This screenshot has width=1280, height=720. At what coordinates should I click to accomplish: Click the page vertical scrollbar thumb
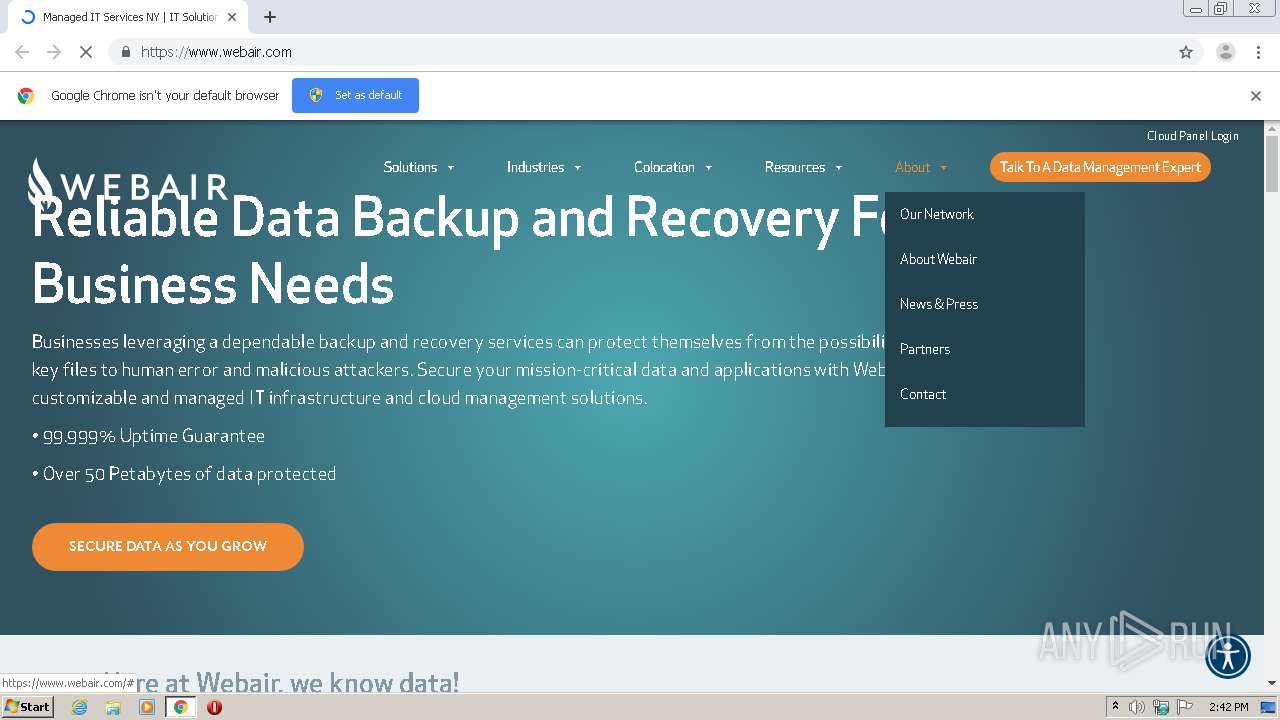click(x=1272, y=163)
